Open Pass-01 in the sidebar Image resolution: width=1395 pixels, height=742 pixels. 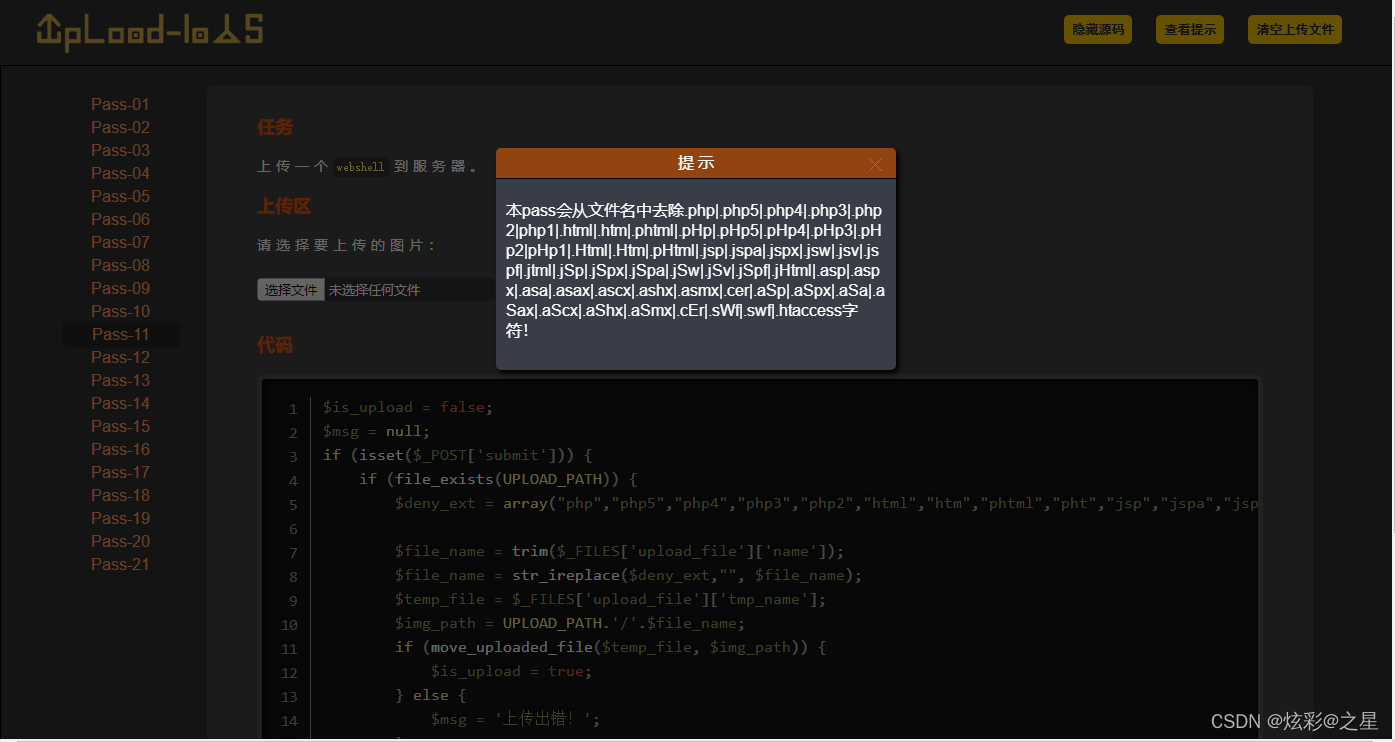[120, 104]
